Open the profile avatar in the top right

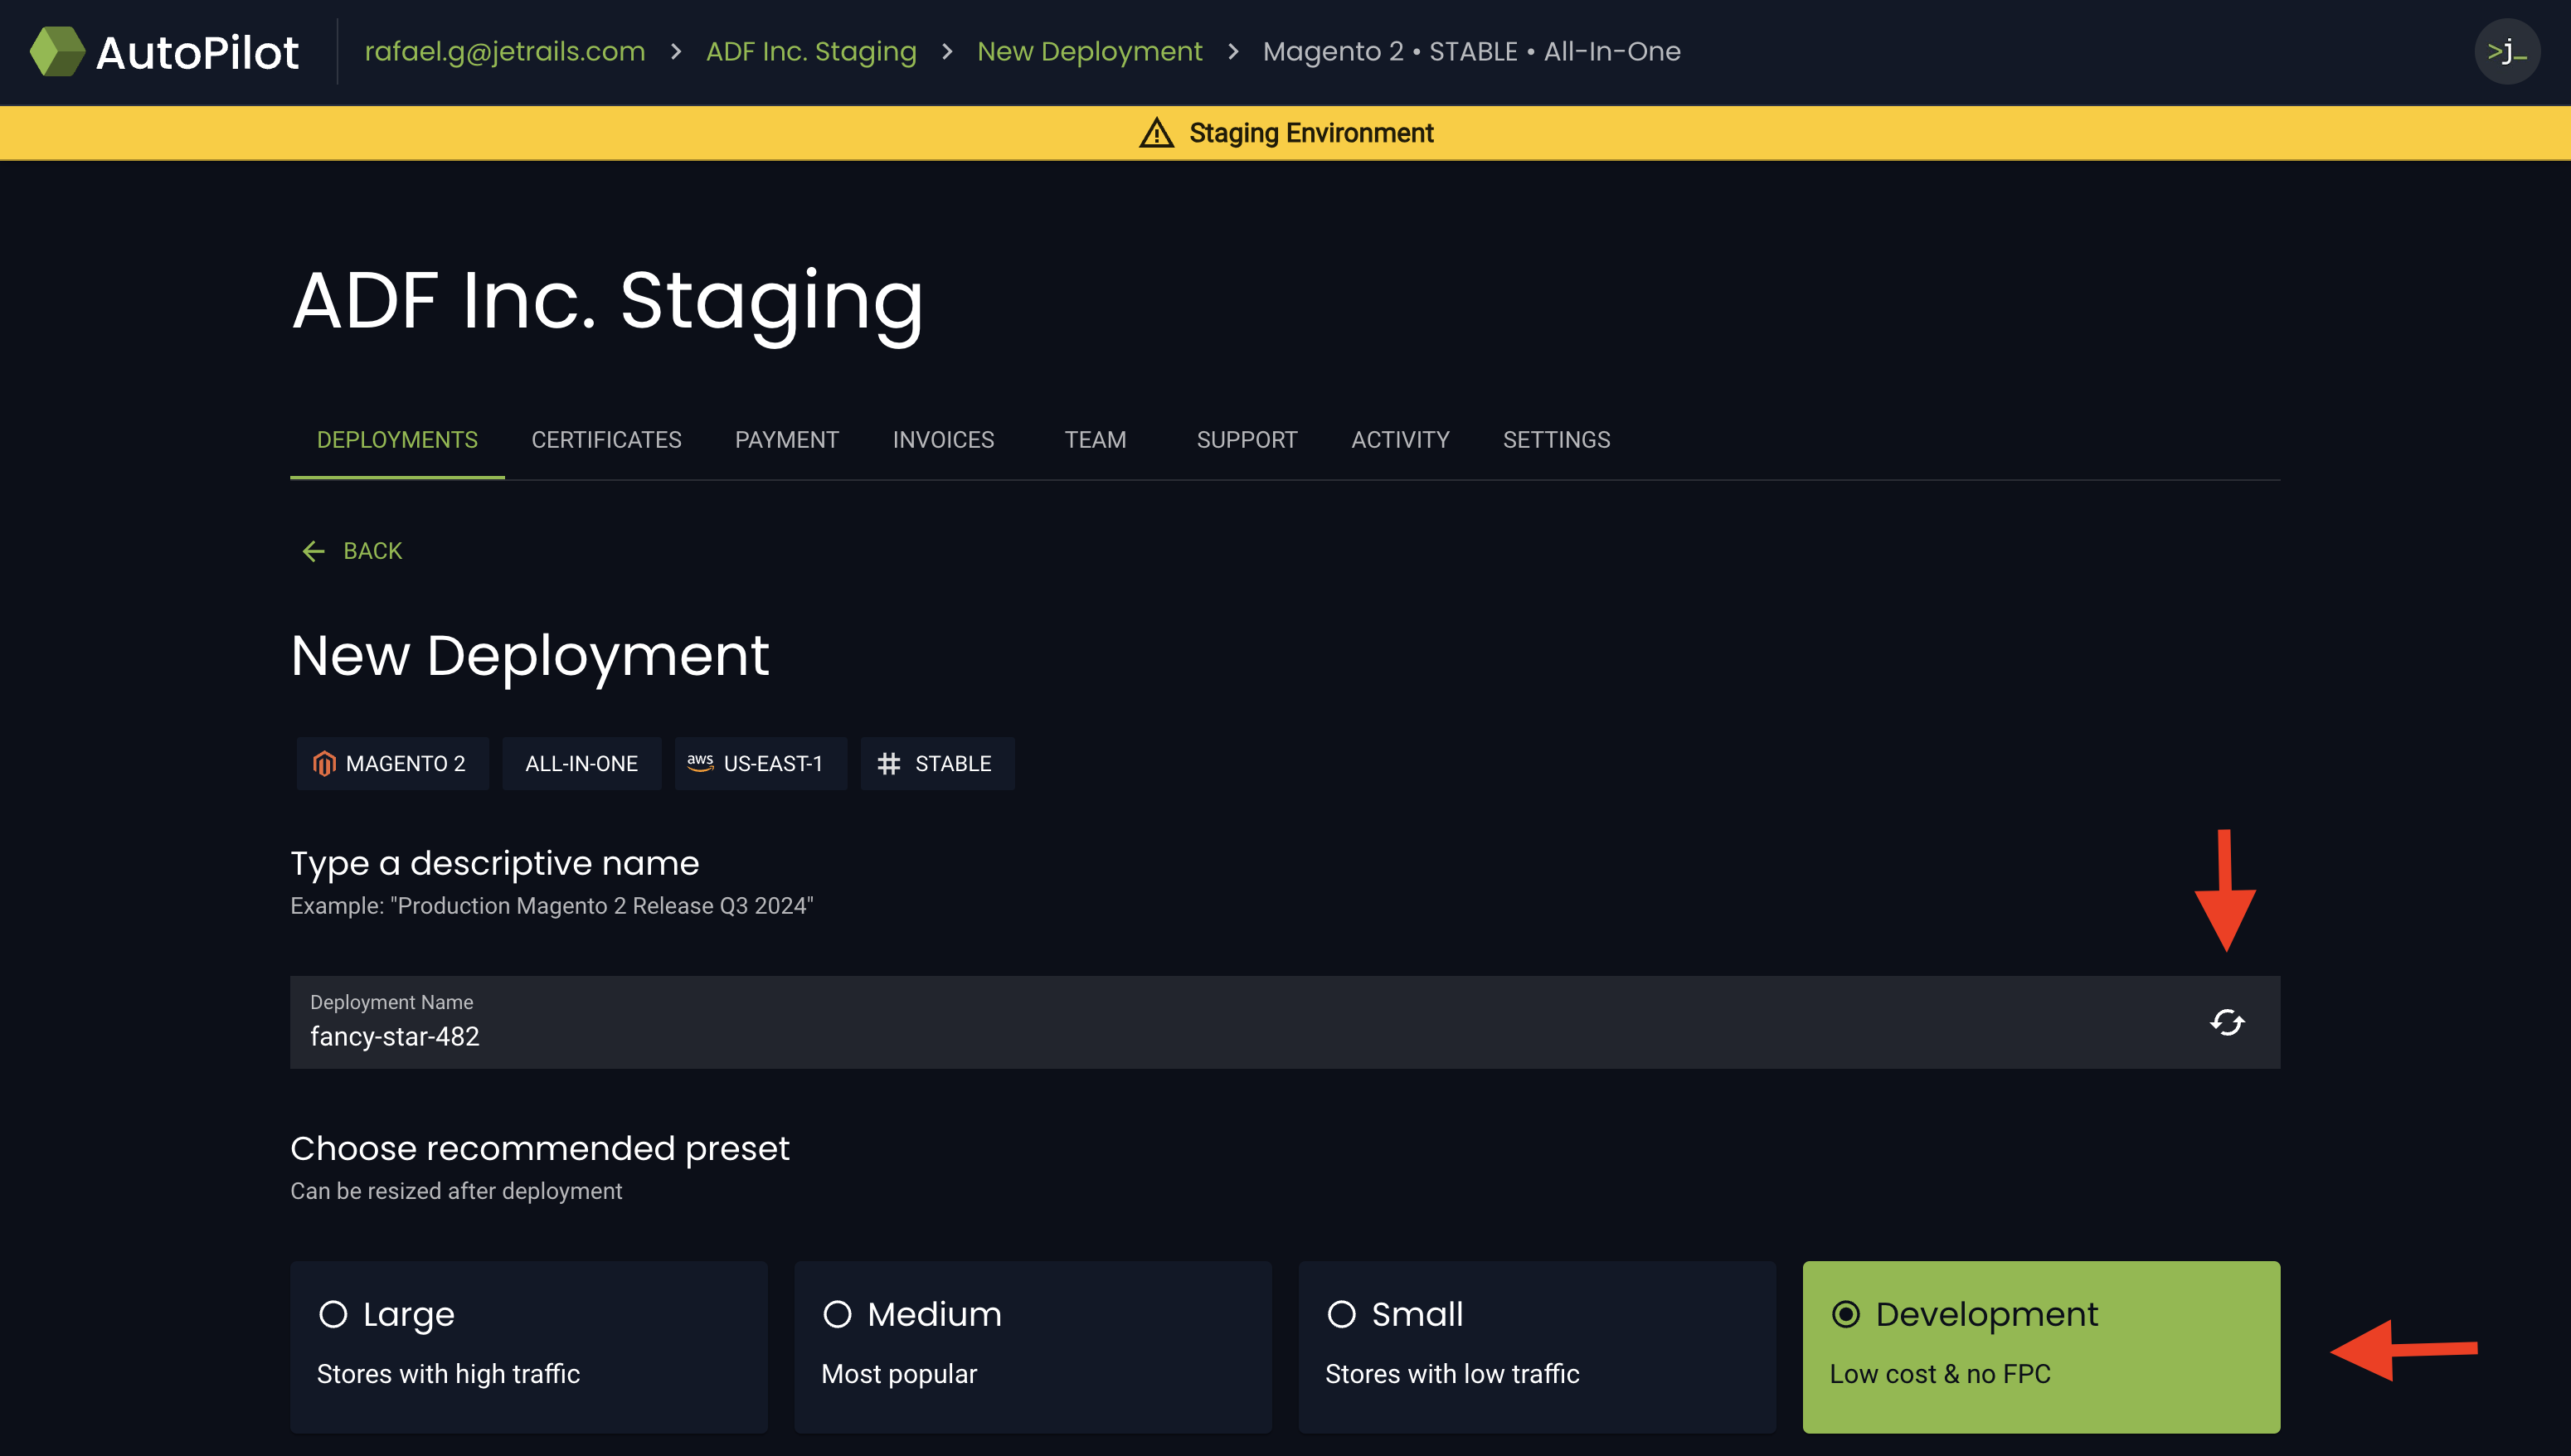pos(2506,51)
